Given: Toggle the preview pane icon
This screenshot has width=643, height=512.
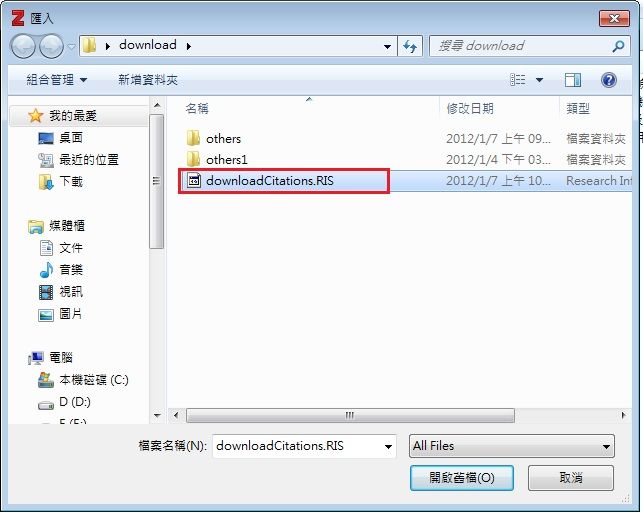Looking at the screenshot, I should tap(572, 80).
